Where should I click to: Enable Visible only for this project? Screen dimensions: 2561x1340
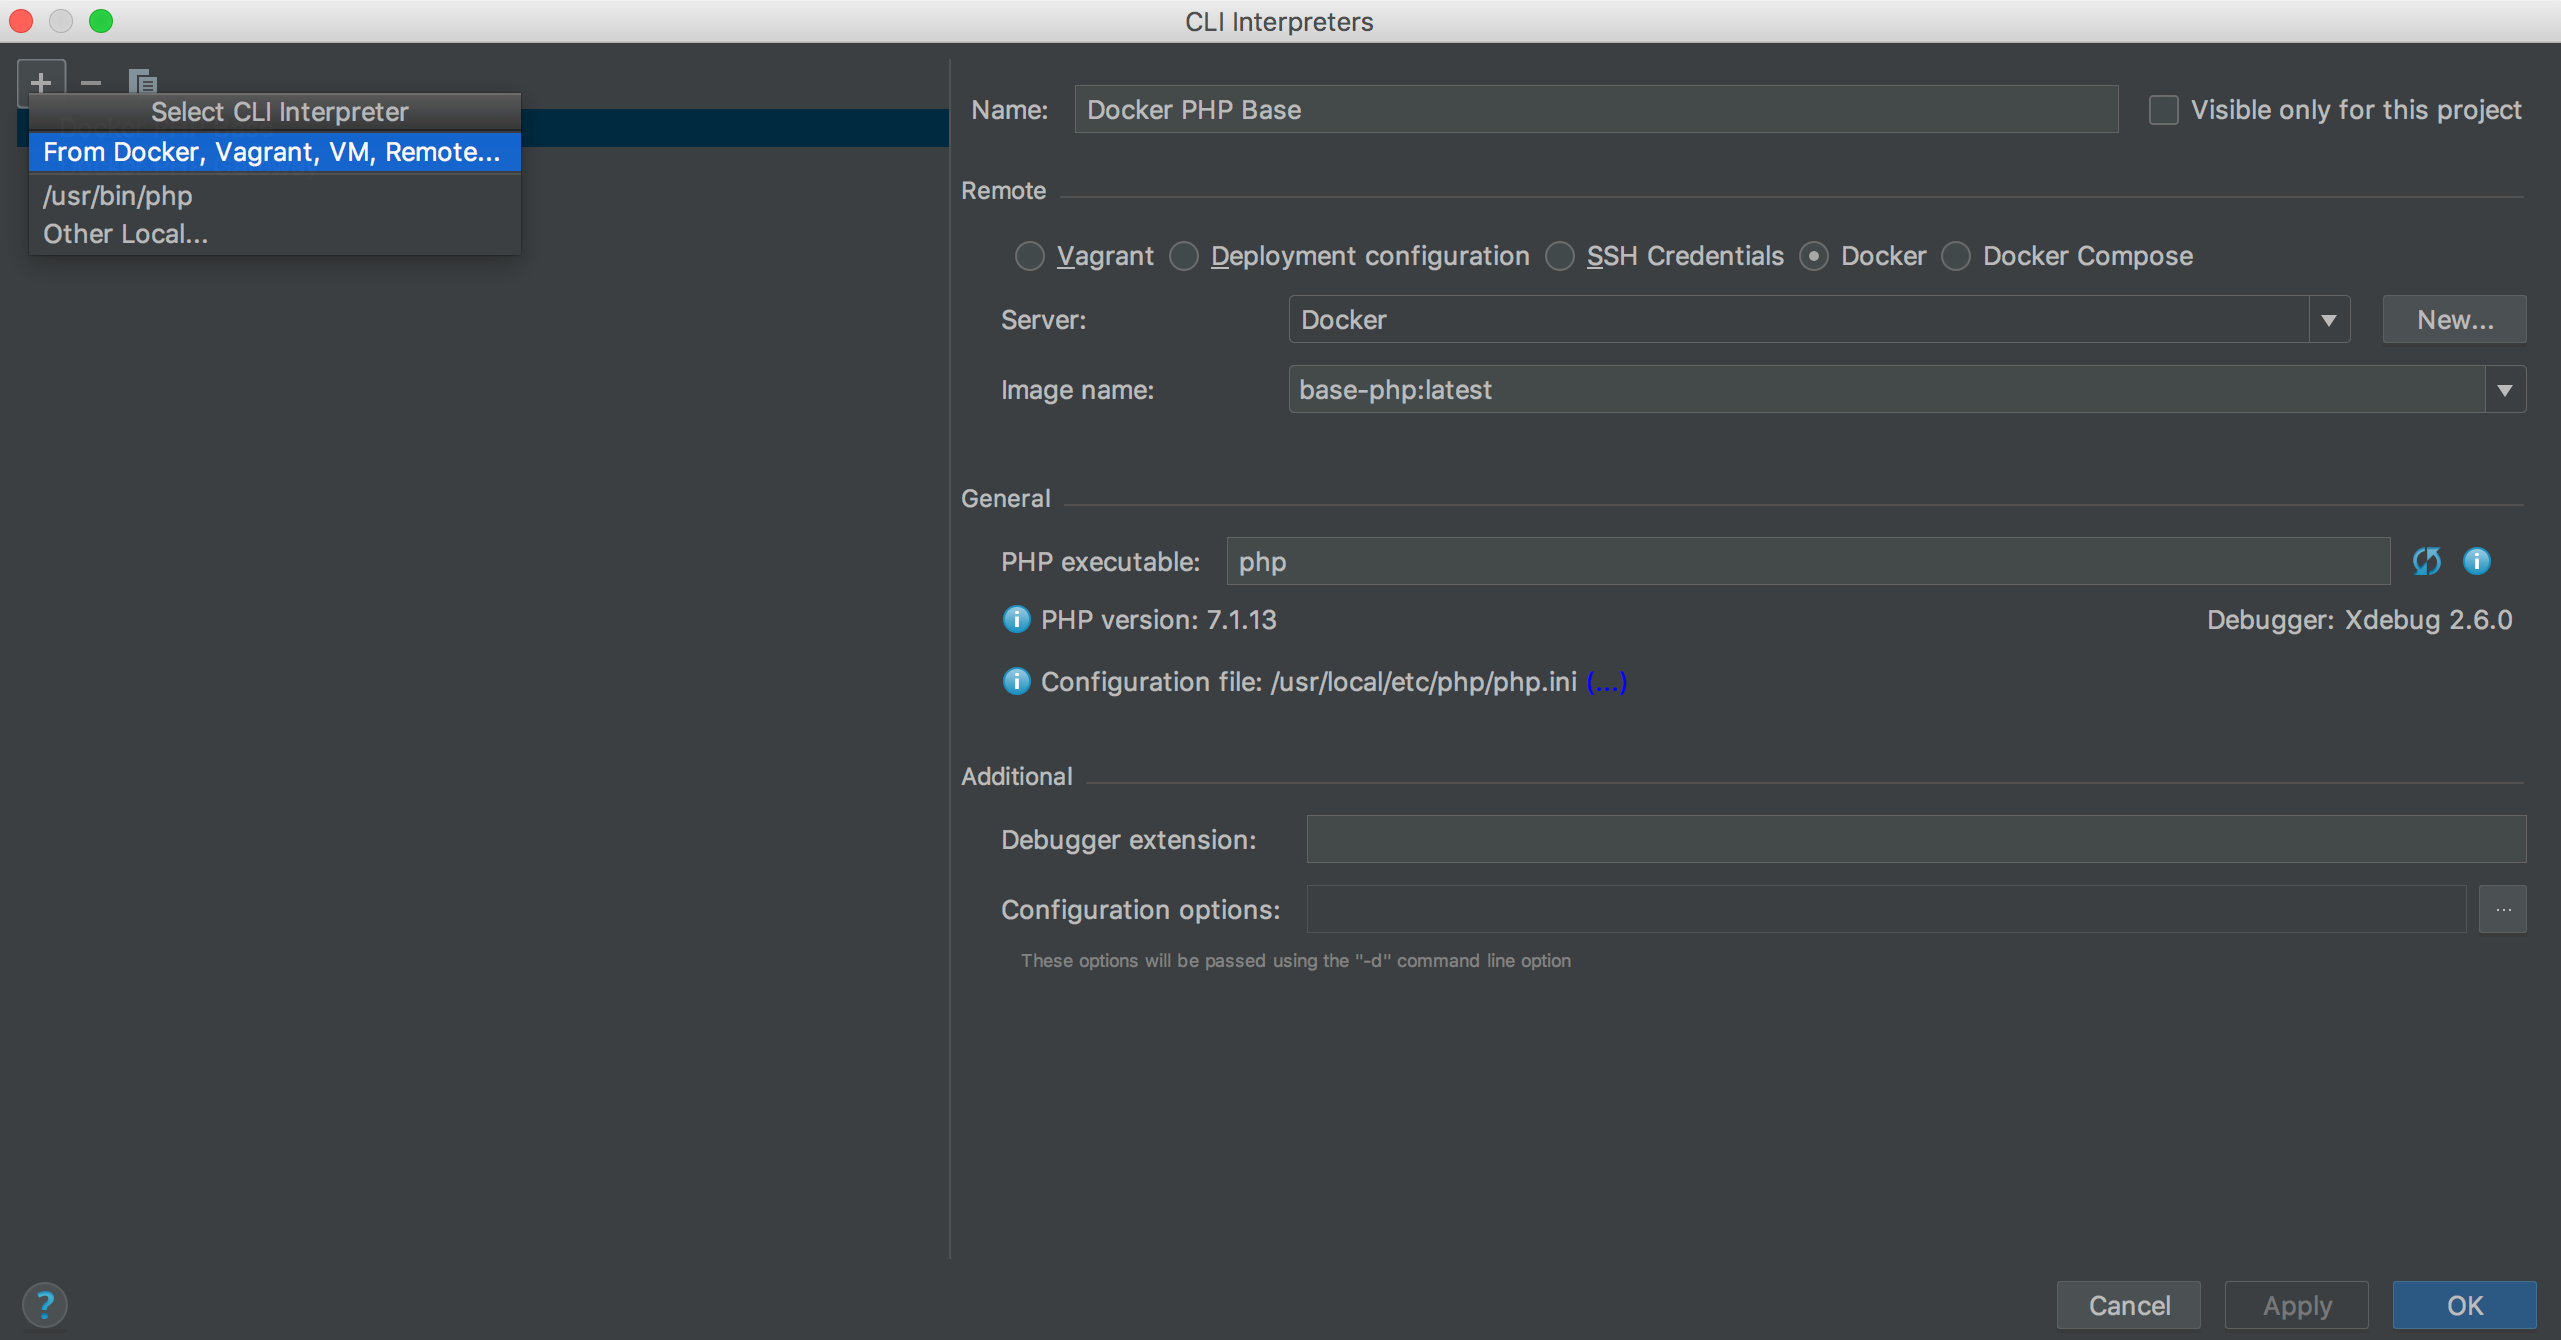pos(2163,110)
